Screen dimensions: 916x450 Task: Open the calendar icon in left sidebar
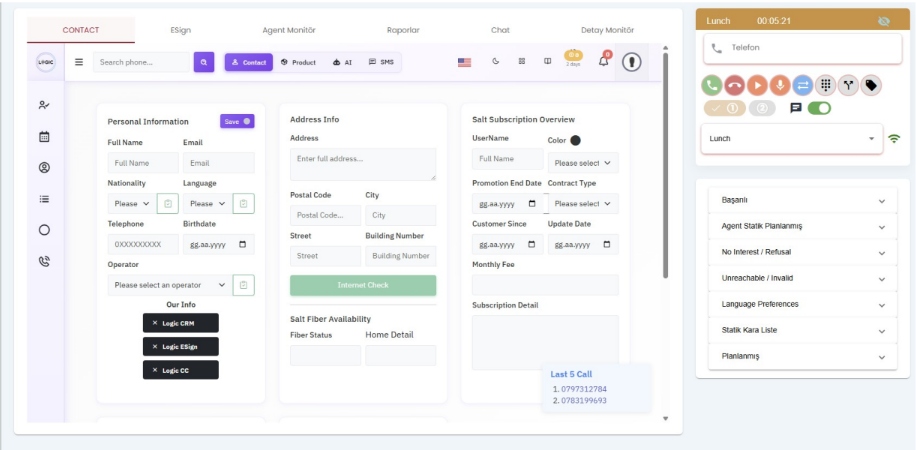pyautogui.click(x=44, y=137)
